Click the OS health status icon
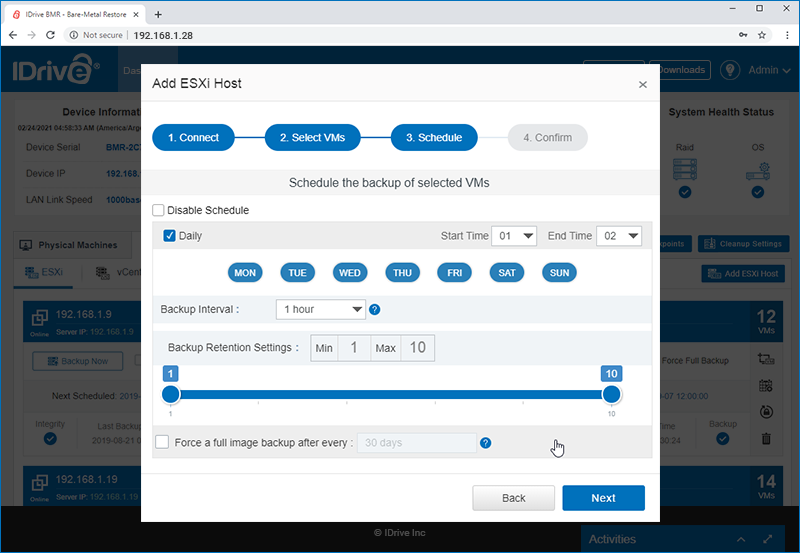The height and width of the screenshot is (553, 800). click(x=758, y=171)
